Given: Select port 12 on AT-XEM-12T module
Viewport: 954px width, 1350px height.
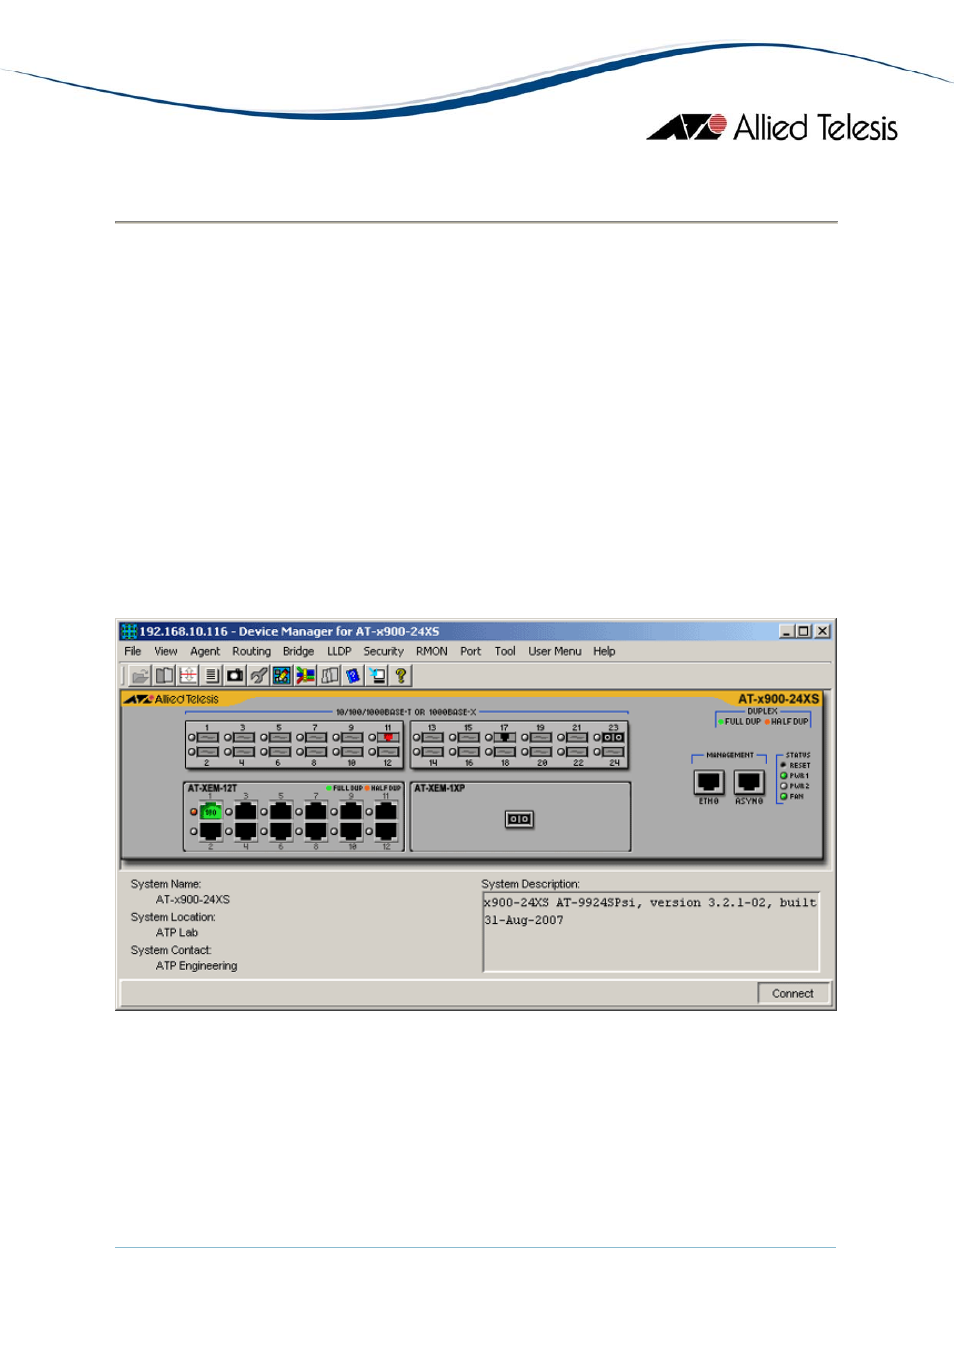Looking at the screenshot, I should tap(386, 831).
